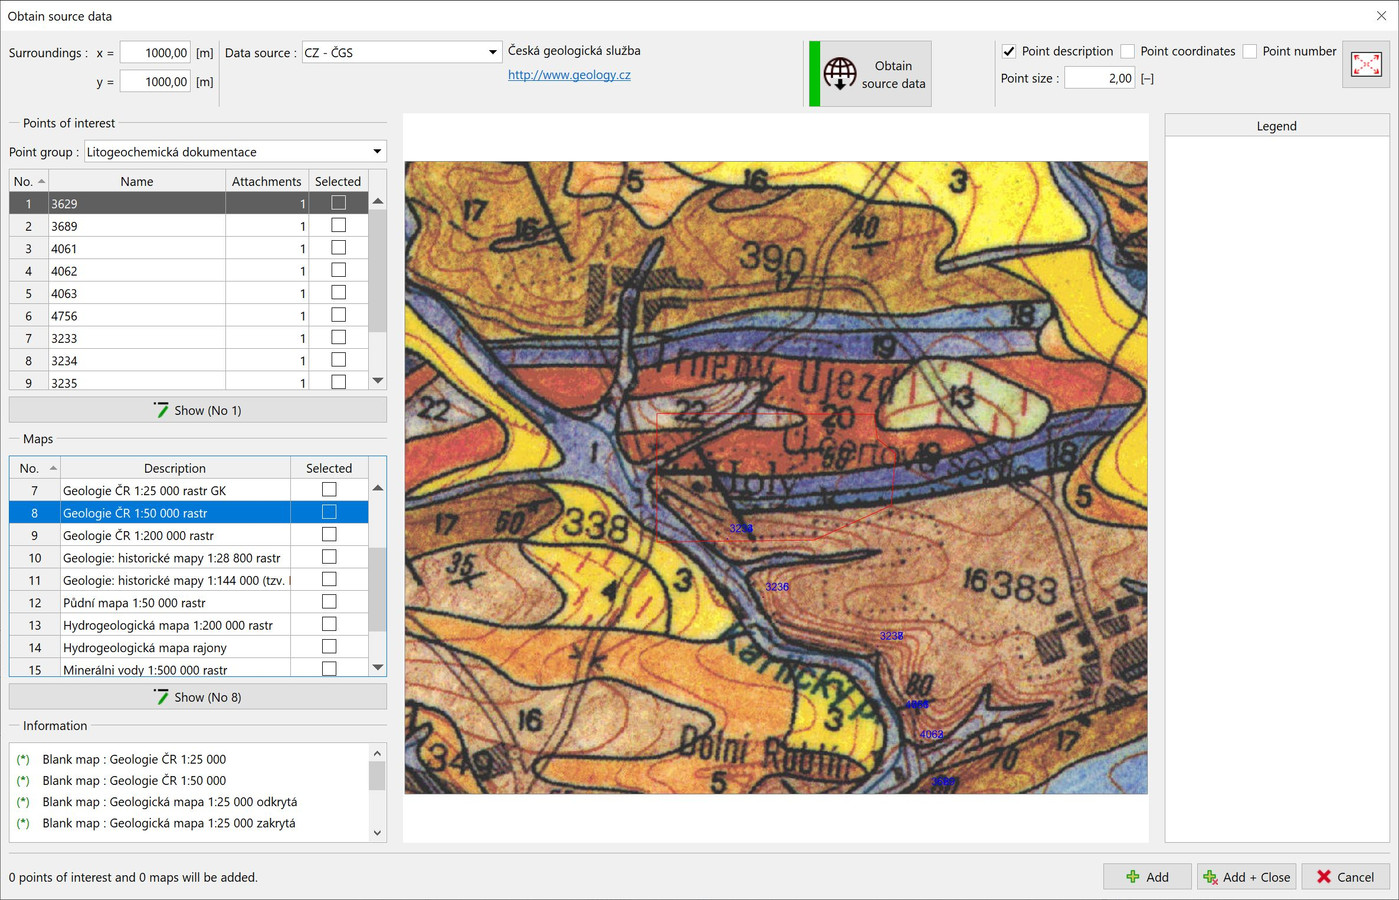Click the Surroundings x value field
The image size is (1399, 900).
155,53
